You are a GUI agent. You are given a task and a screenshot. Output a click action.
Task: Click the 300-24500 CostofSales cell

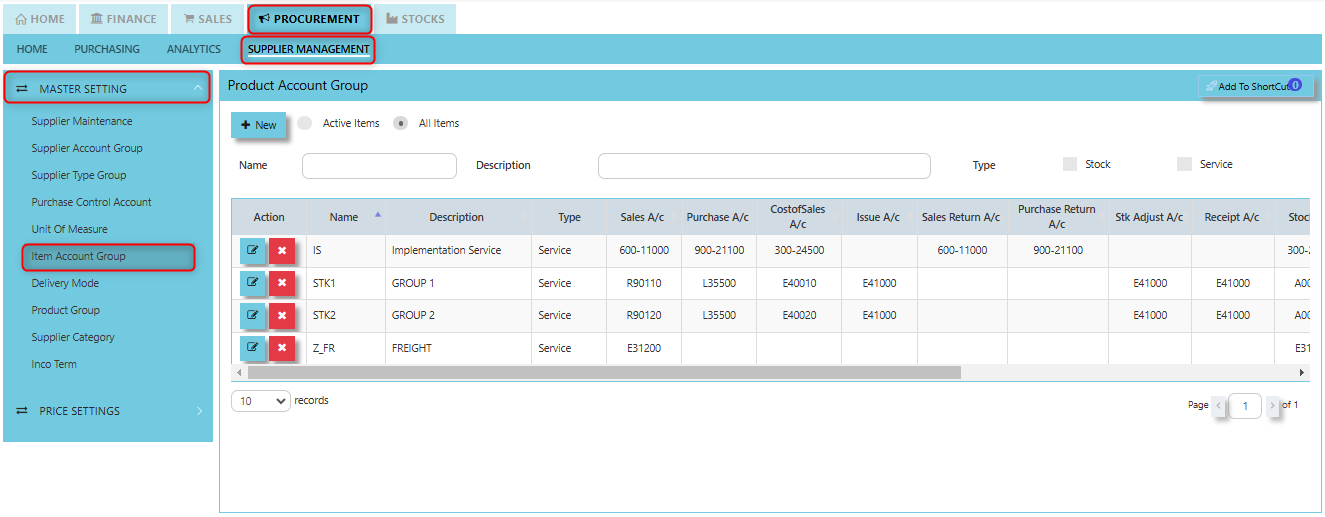(798, 250)
